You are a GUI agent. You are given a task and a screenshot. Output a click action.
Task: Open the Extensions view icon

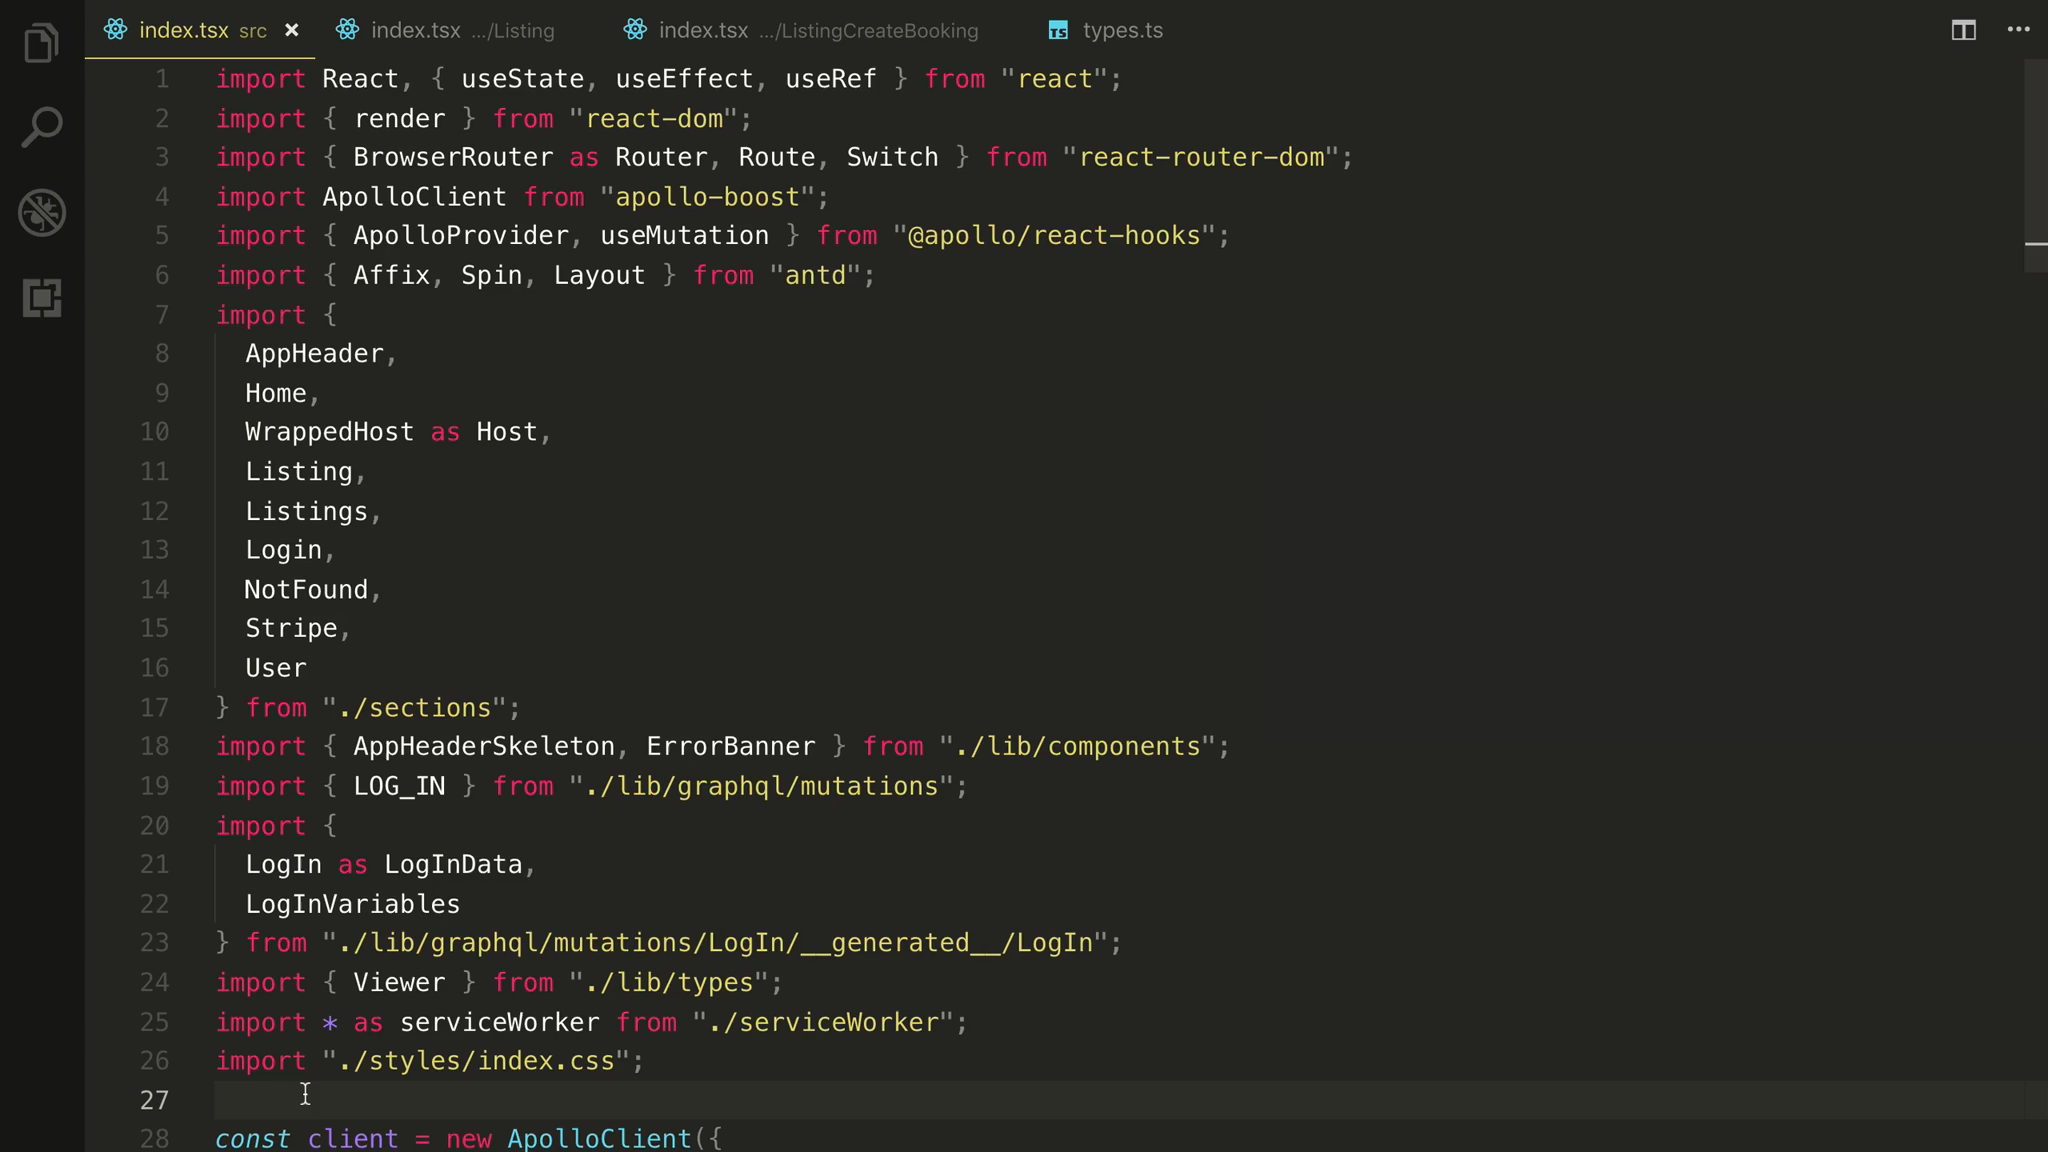(x=41, y=298)
